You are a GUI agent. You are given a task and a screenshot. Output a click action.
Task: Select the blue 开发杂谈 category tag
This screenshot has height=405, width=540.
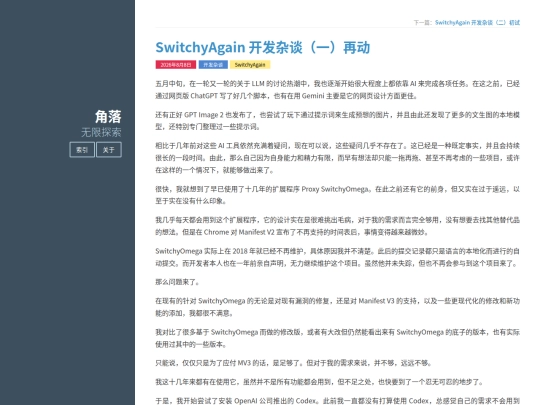pos(213,65)
